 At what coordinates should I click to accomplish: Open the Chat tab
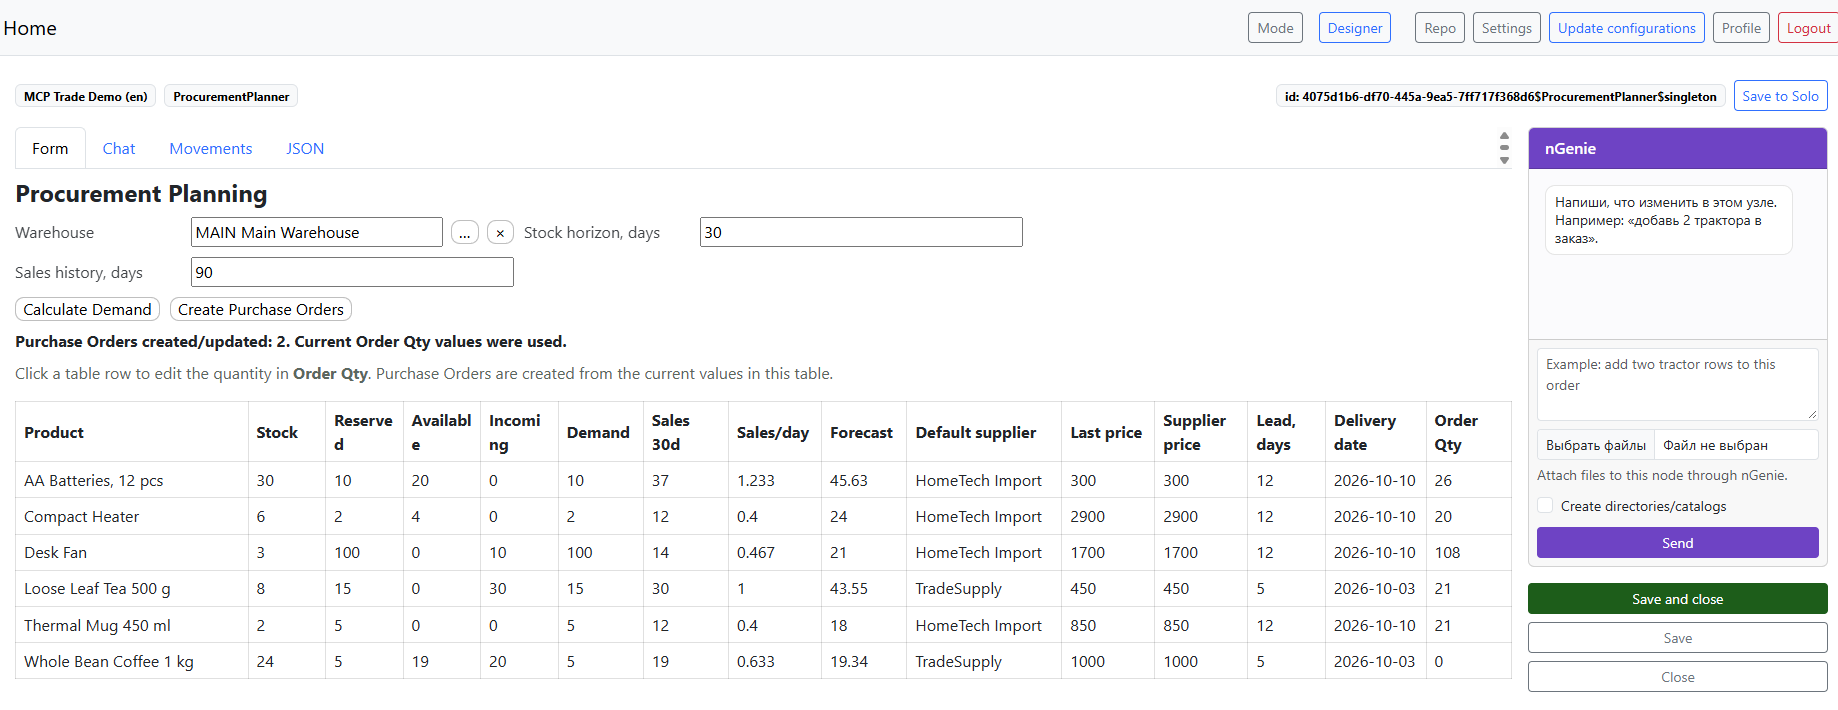pos(119,148)
